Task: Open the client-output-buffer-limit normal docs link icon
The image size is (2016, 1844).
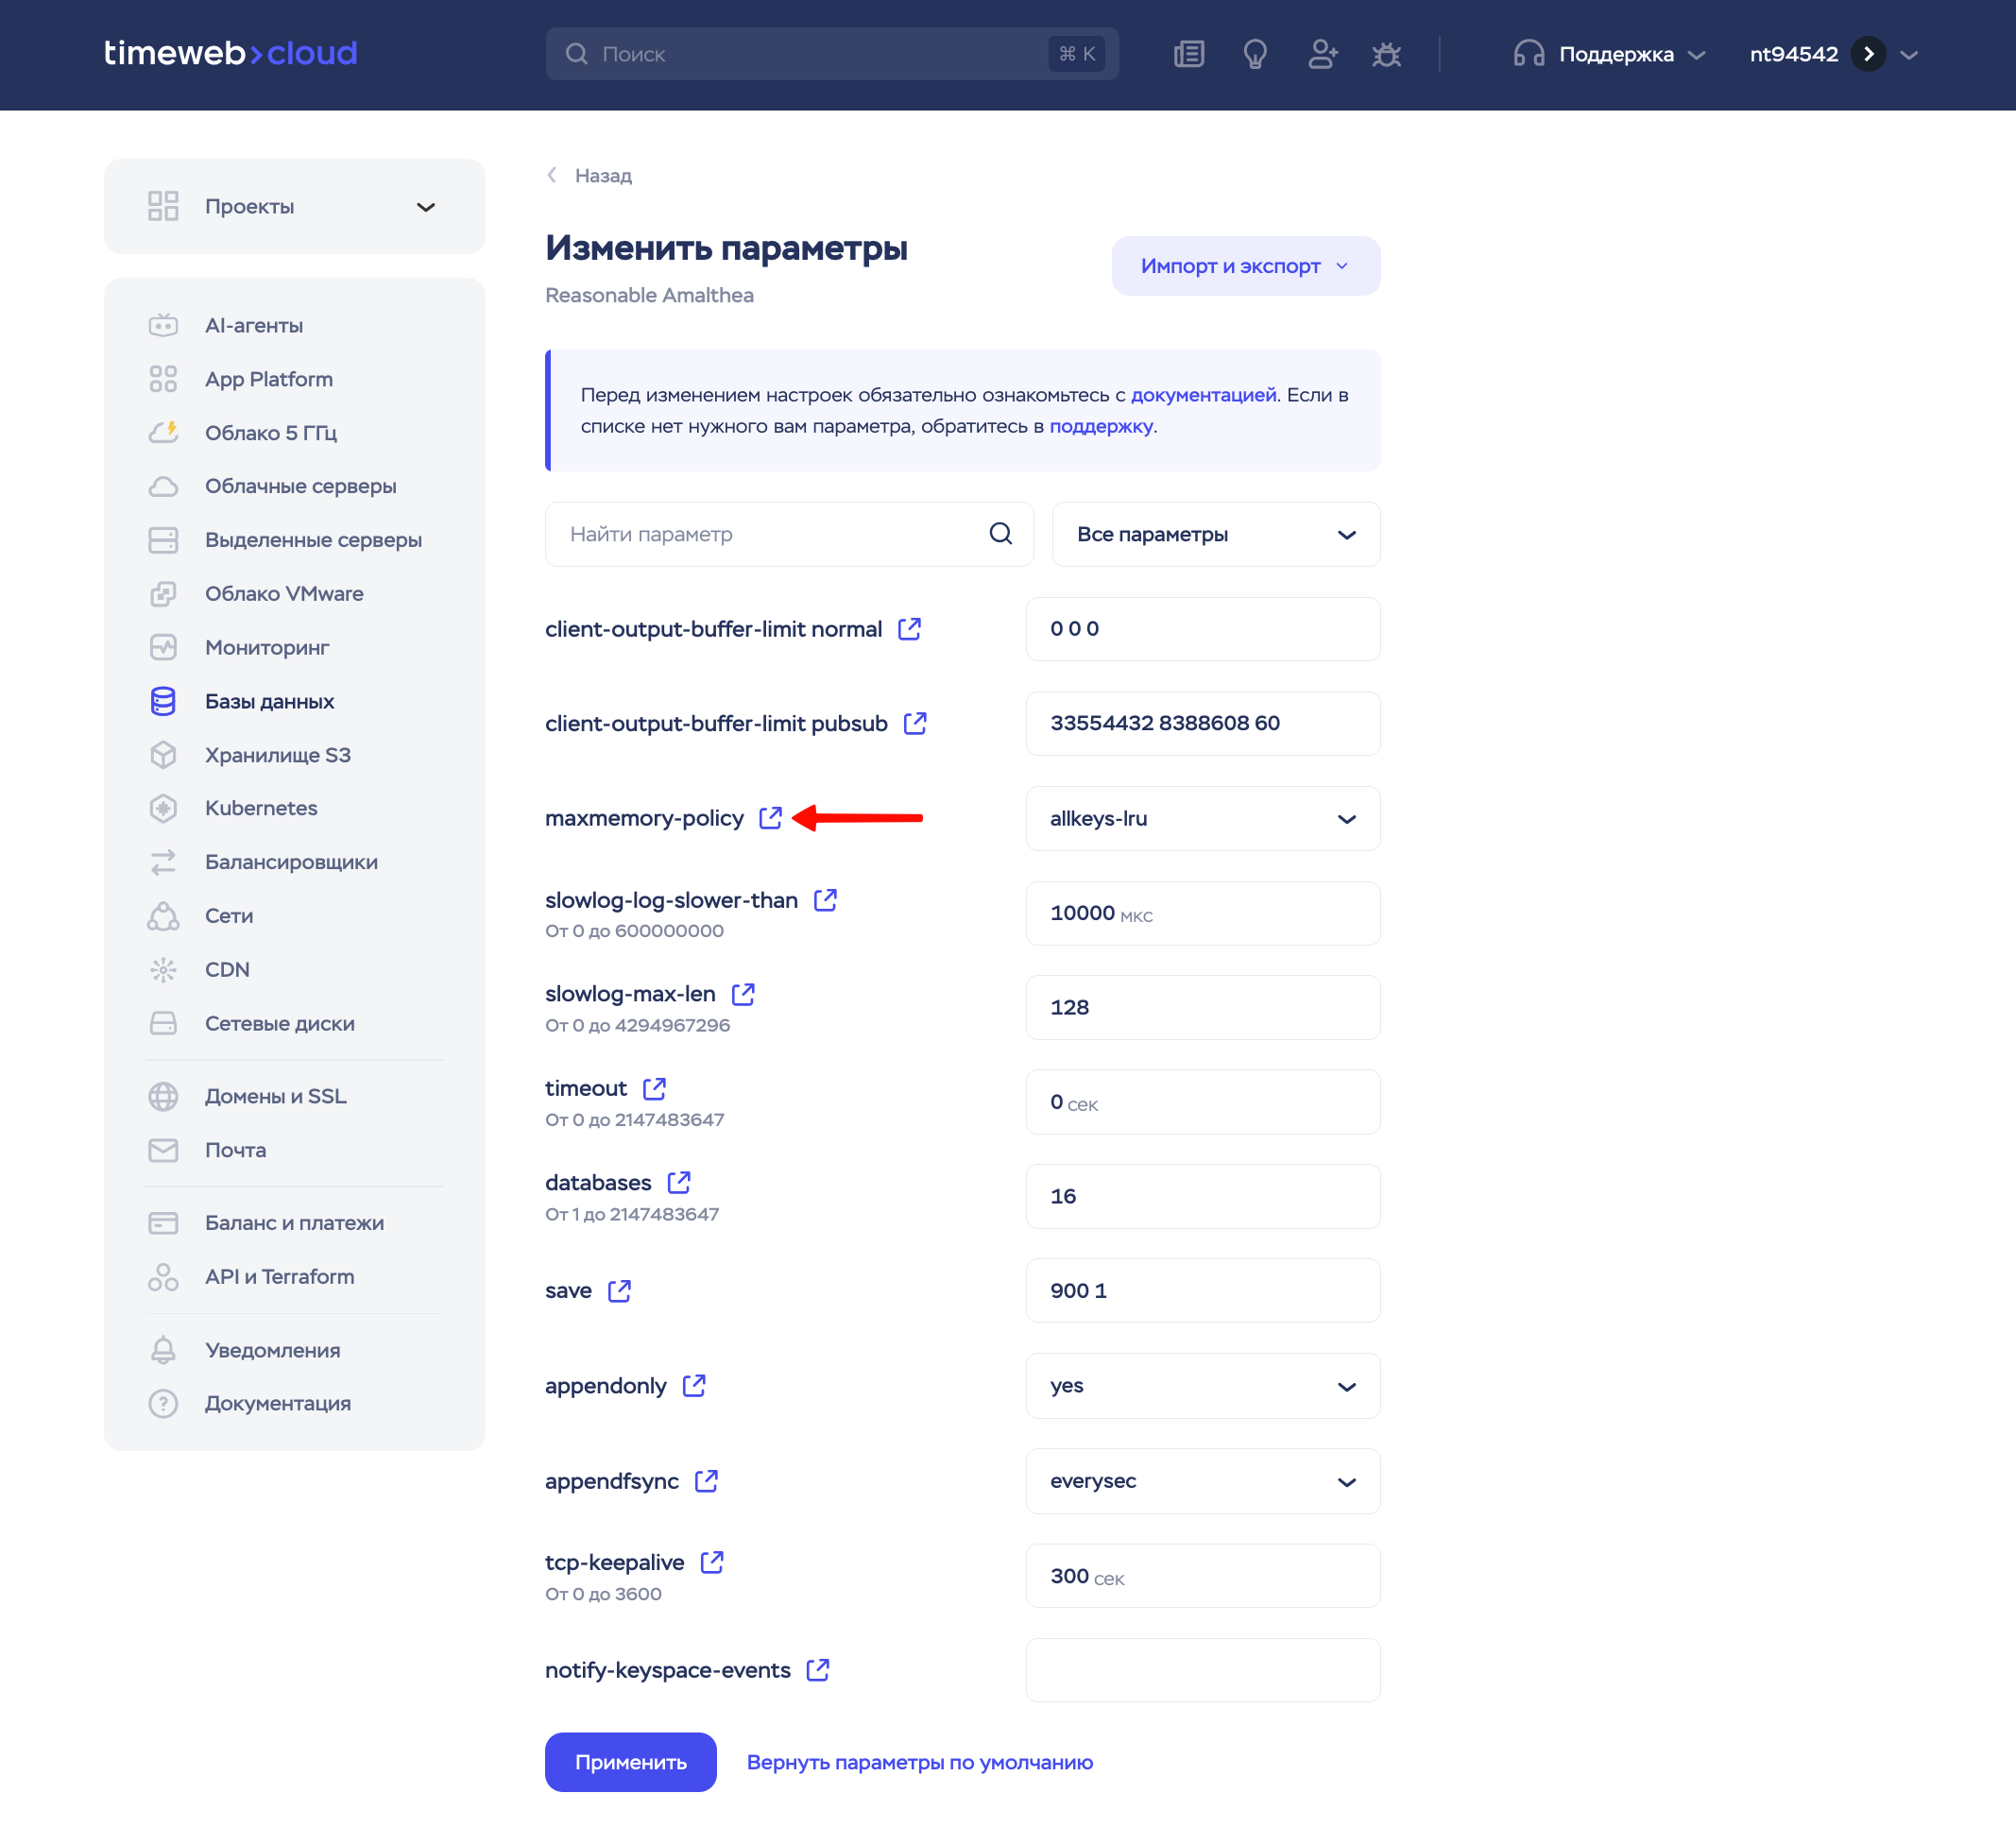Action: [x=909, y=629]
